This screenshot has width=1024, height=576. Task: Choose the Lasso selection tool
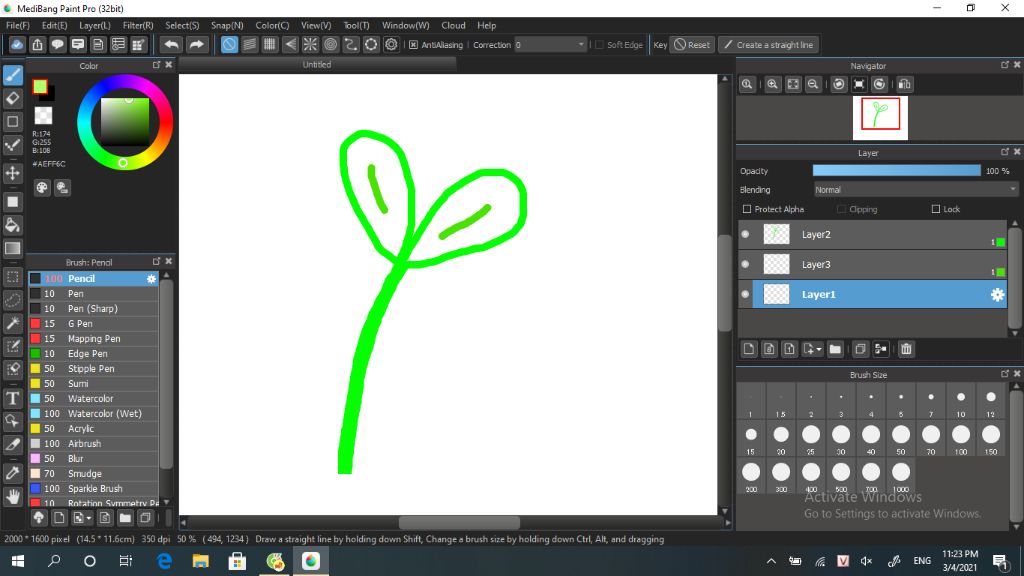(x=12, y=300)
